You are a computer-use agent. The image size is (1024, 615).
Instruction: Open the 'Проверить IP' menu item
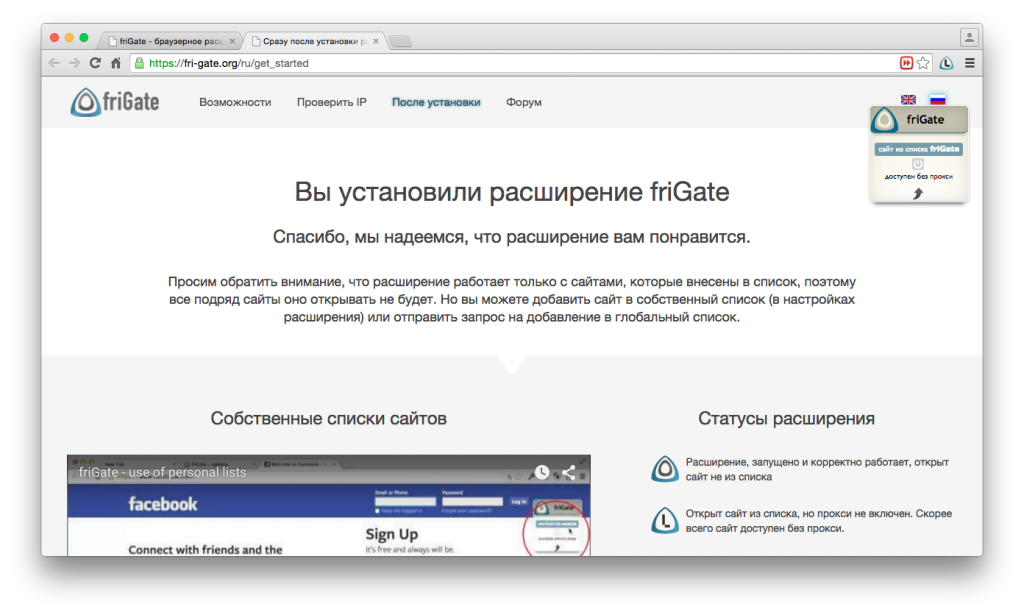[332, 102]
